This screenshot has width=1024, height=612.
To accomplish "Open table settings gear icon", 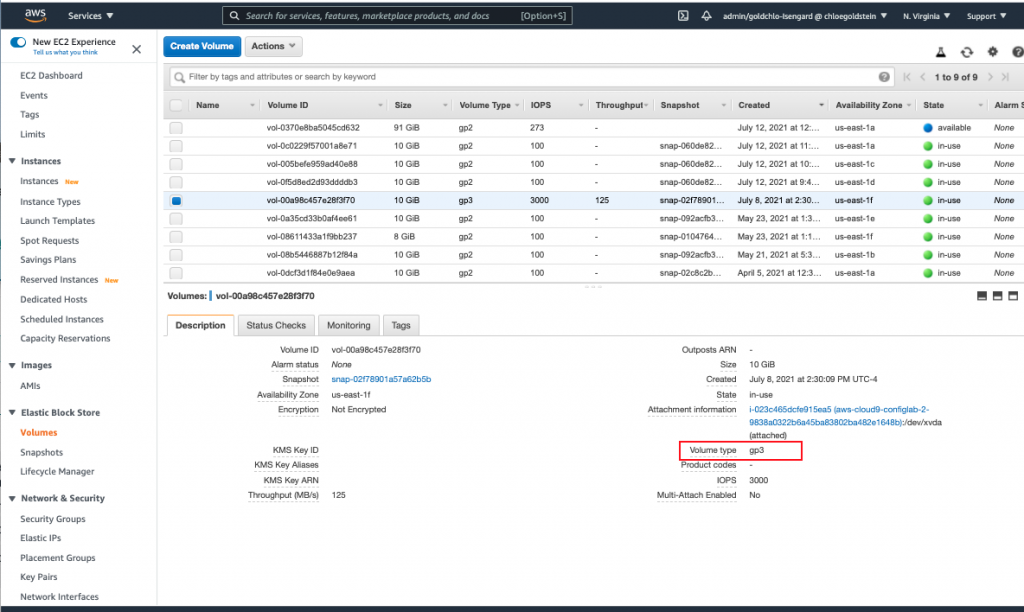I will coord(992,51).
